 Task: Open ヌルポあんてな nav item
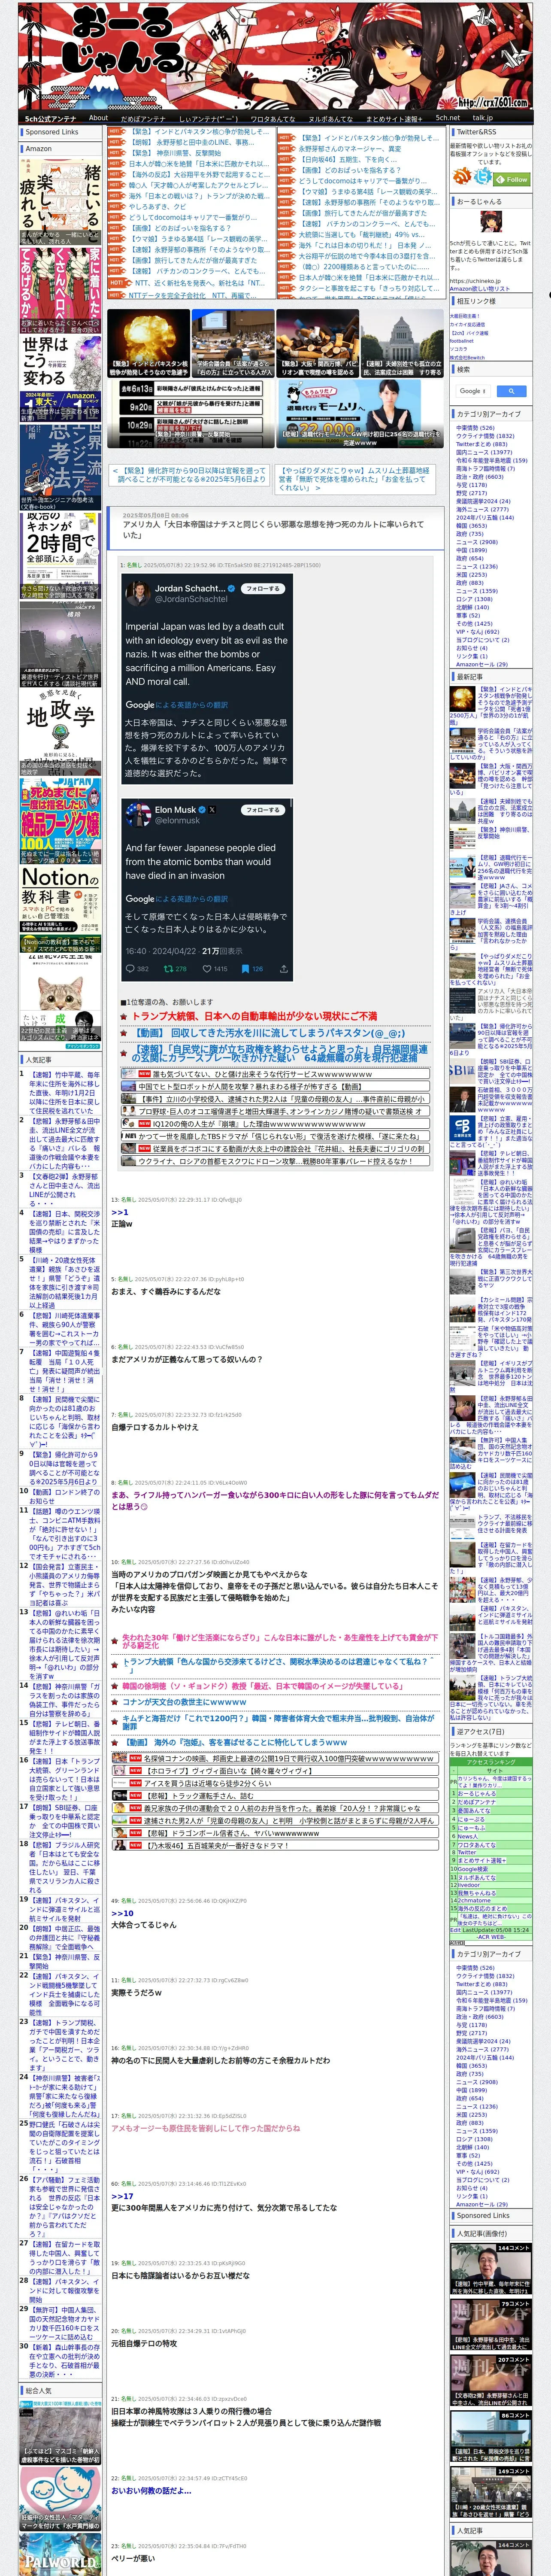pos(330,118)
